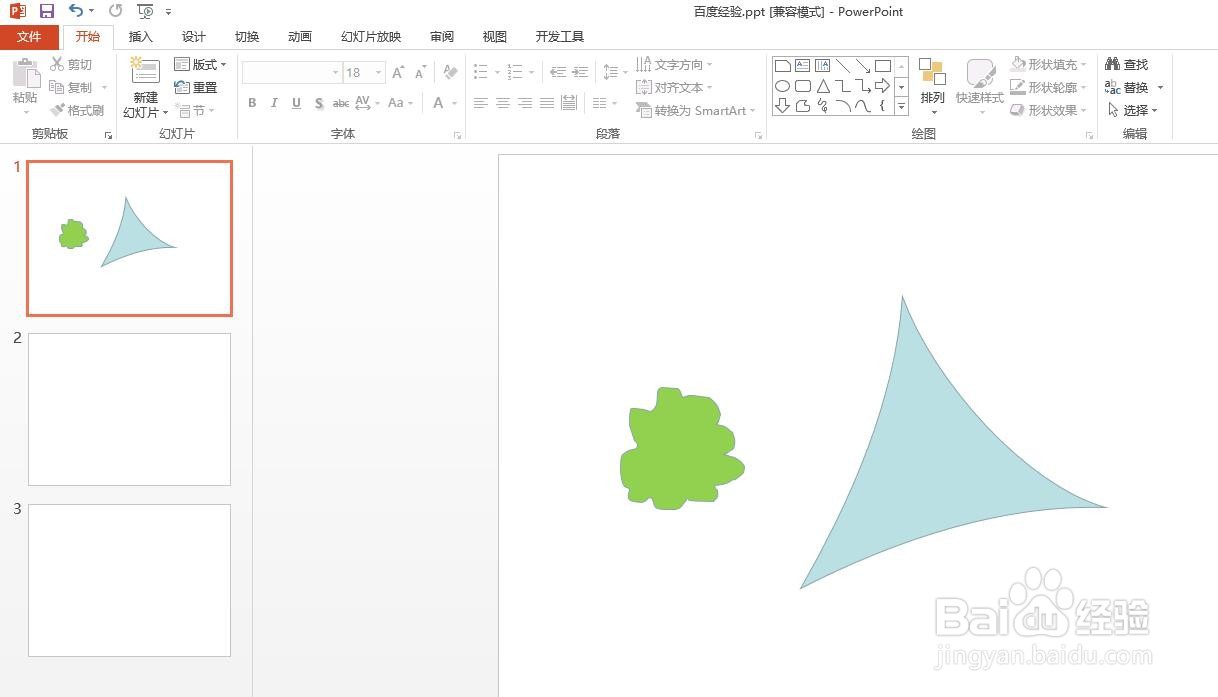Click the New Slide (新建幻灯片) icon
The width and height of the screenshot is (1218, 697).
click(x=146, y=72)
